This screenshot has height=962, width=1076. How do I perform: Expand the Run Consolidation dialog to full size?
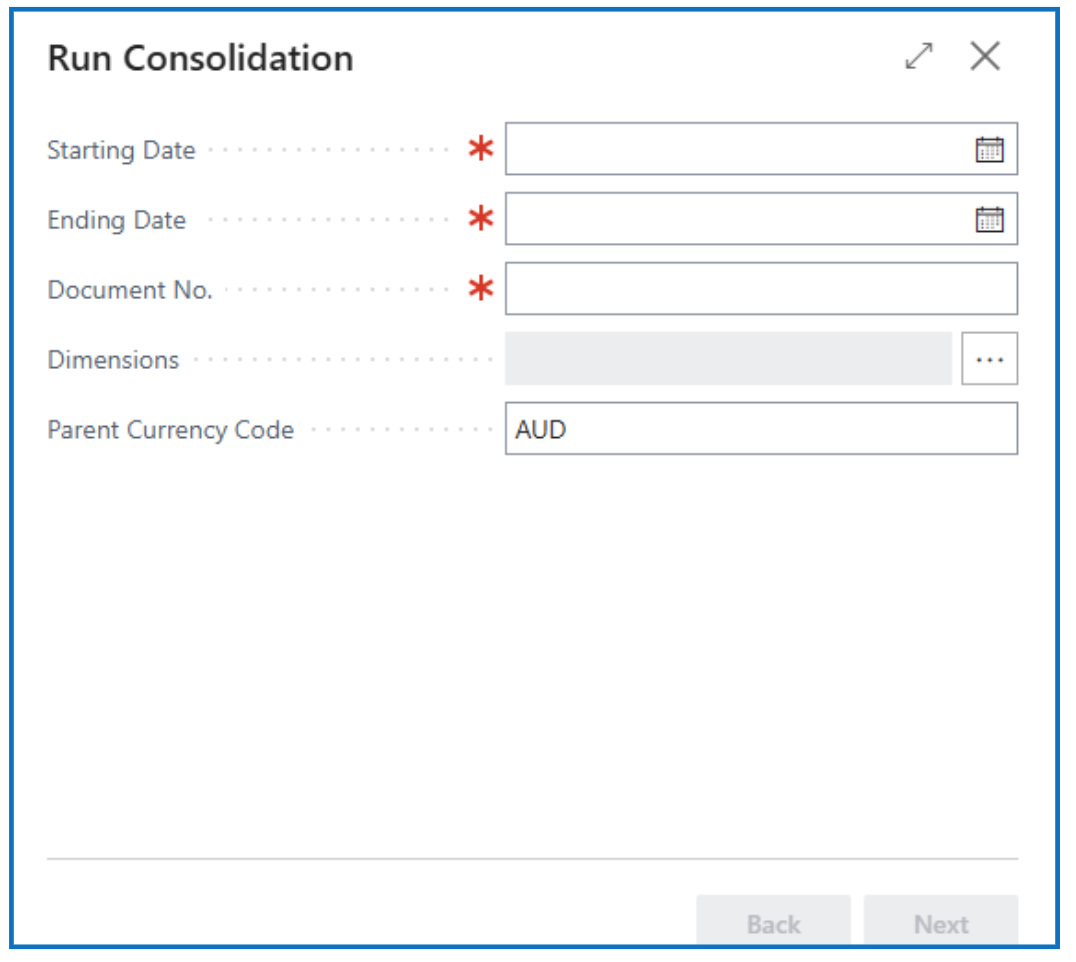[x=918, y=57]
